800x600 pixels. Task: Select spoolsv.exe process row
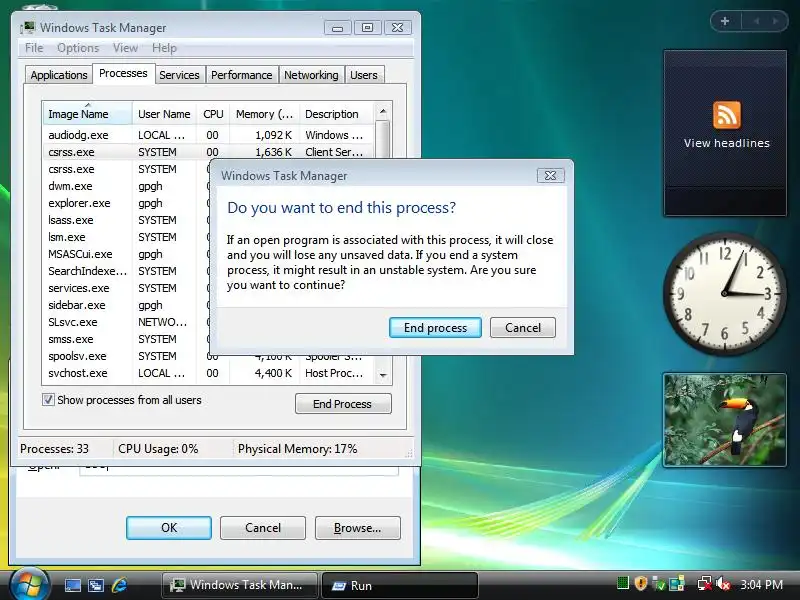click(126, 356)
